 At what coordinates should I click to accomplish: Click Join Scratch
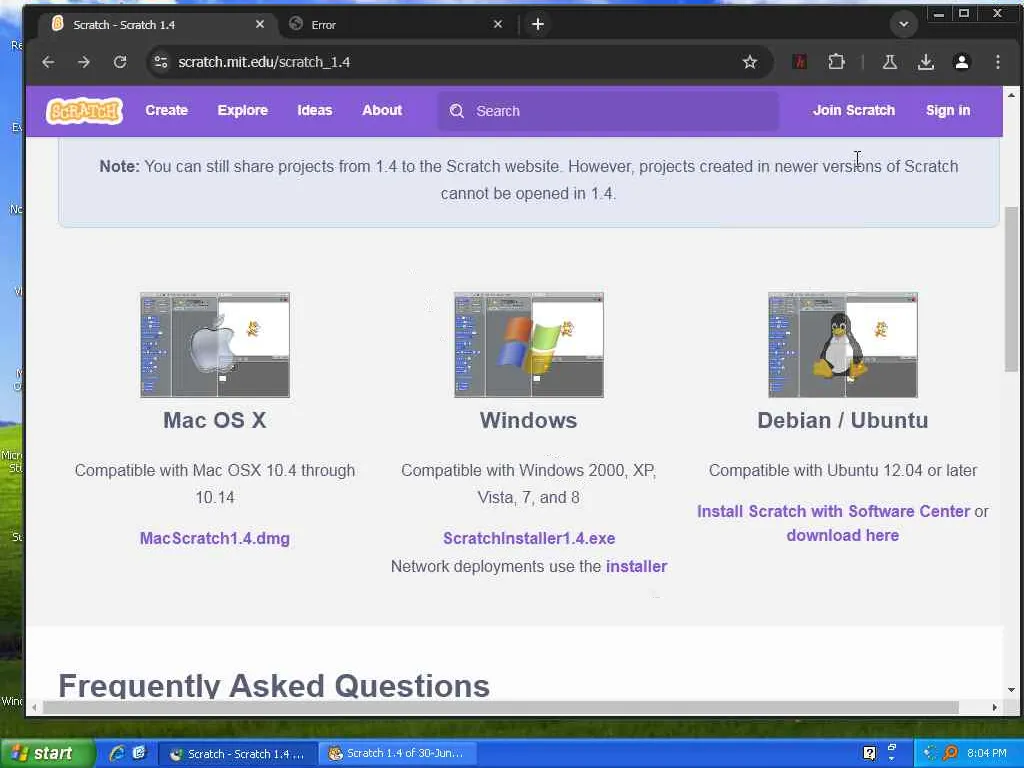(x=854, y=110)
